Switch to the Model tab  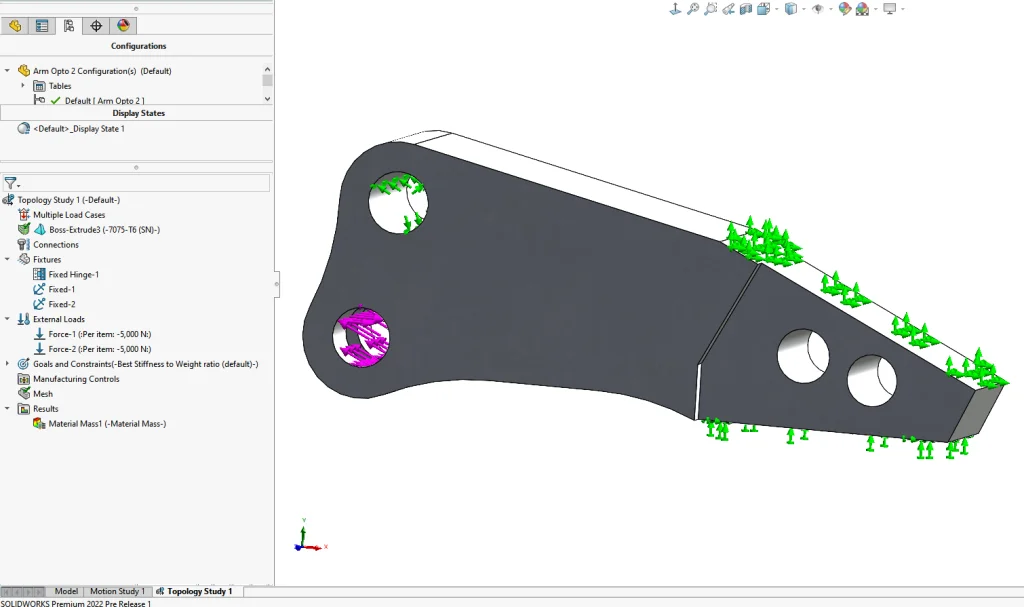coord(66,591)
